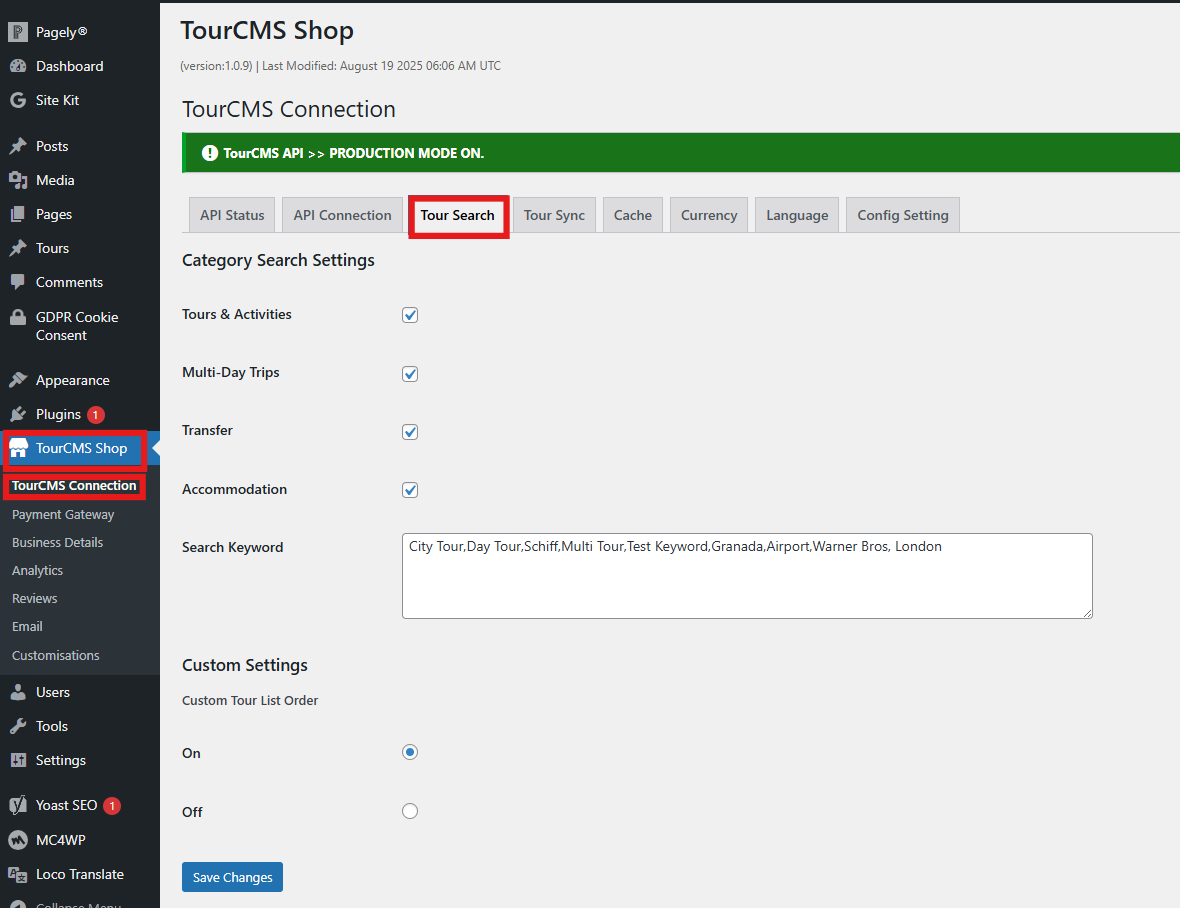Screen dimensions: 1180x908
Task: Open the Email submenu link
Action: click(27, 627)
